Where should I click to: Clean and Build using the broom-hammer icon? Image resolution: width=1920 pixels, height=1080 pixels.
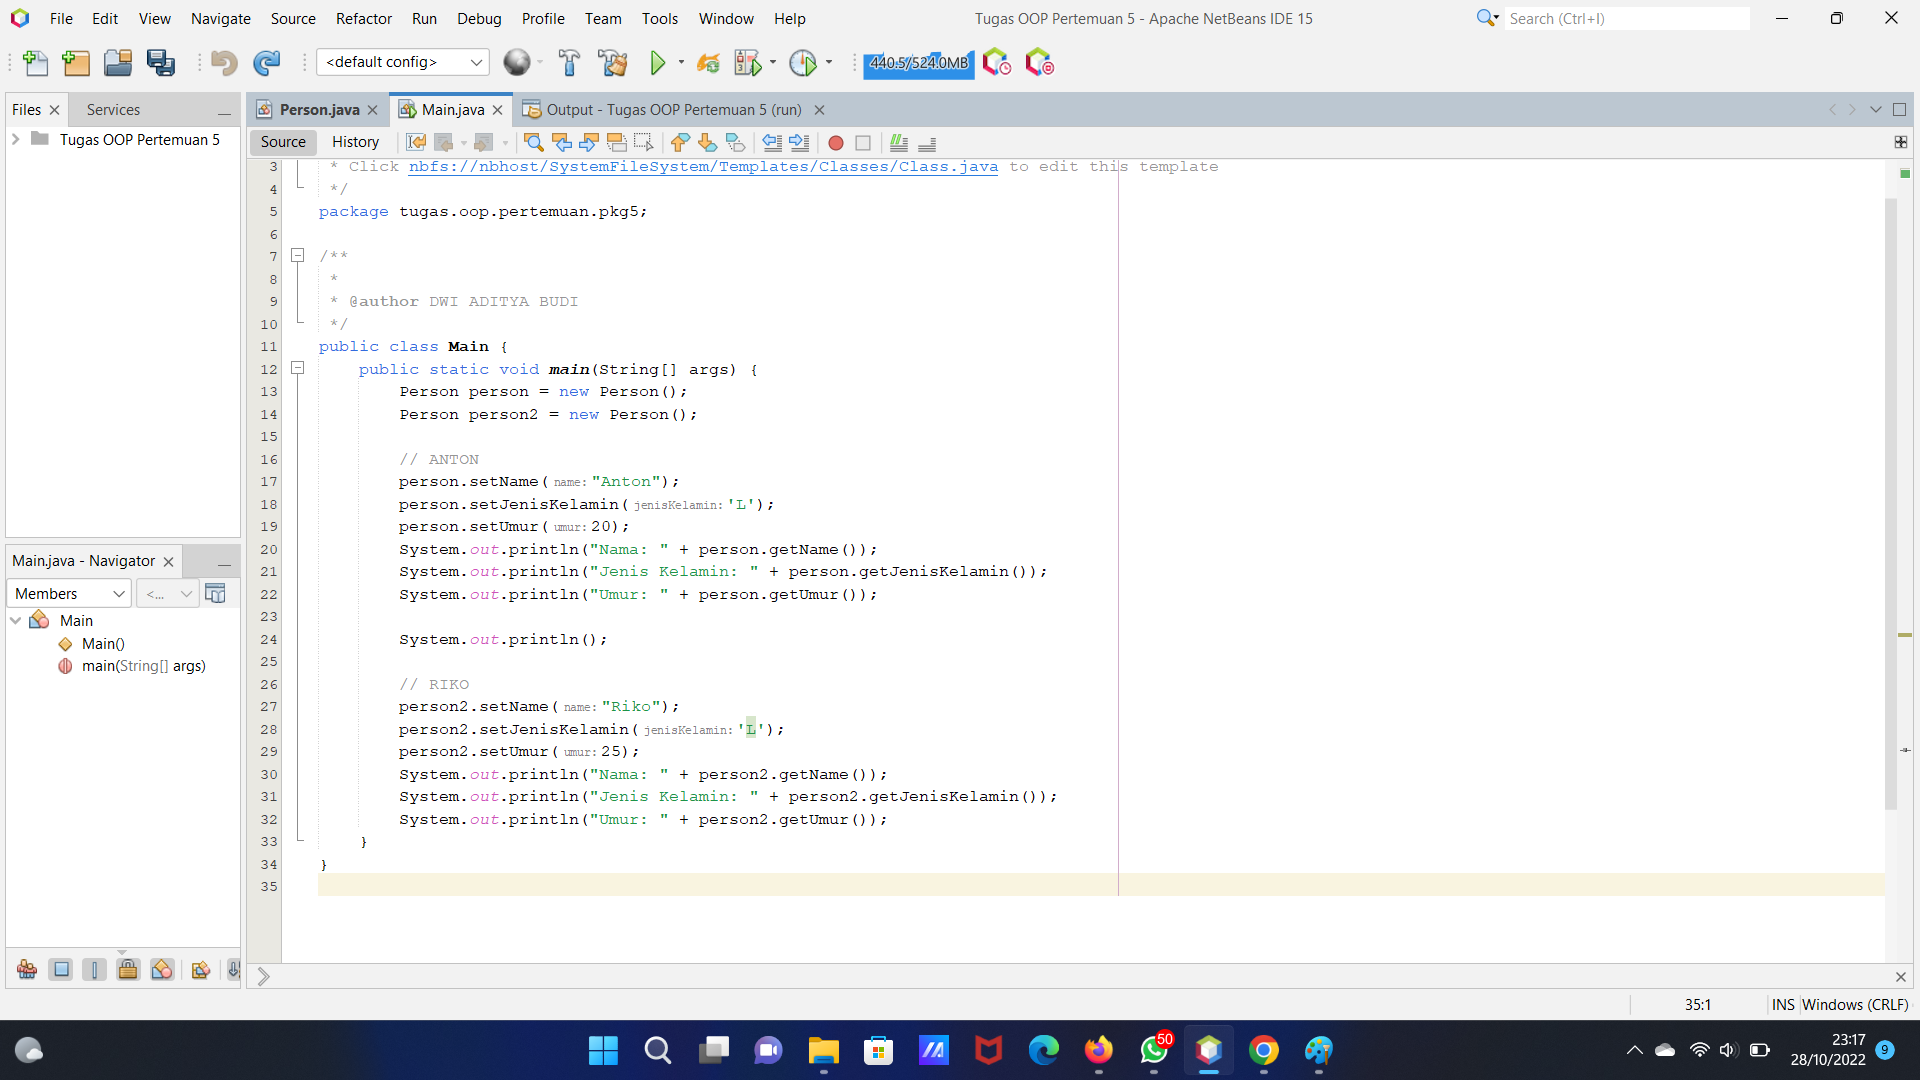613,62
